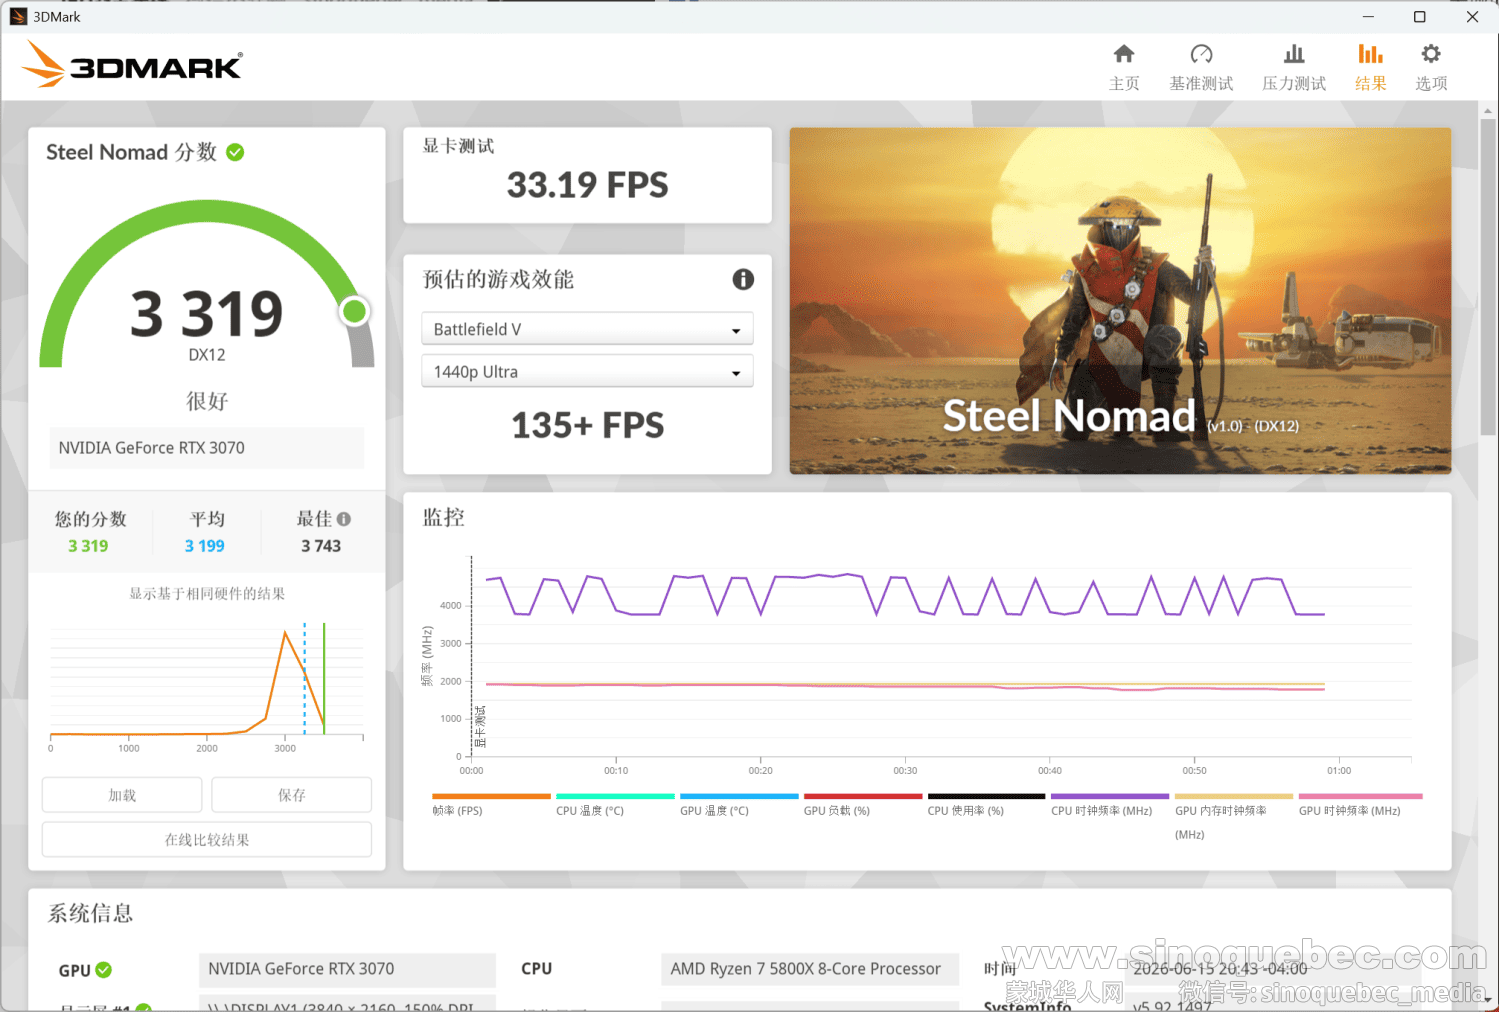Click the 保存 save button

(x=291, y=795)
